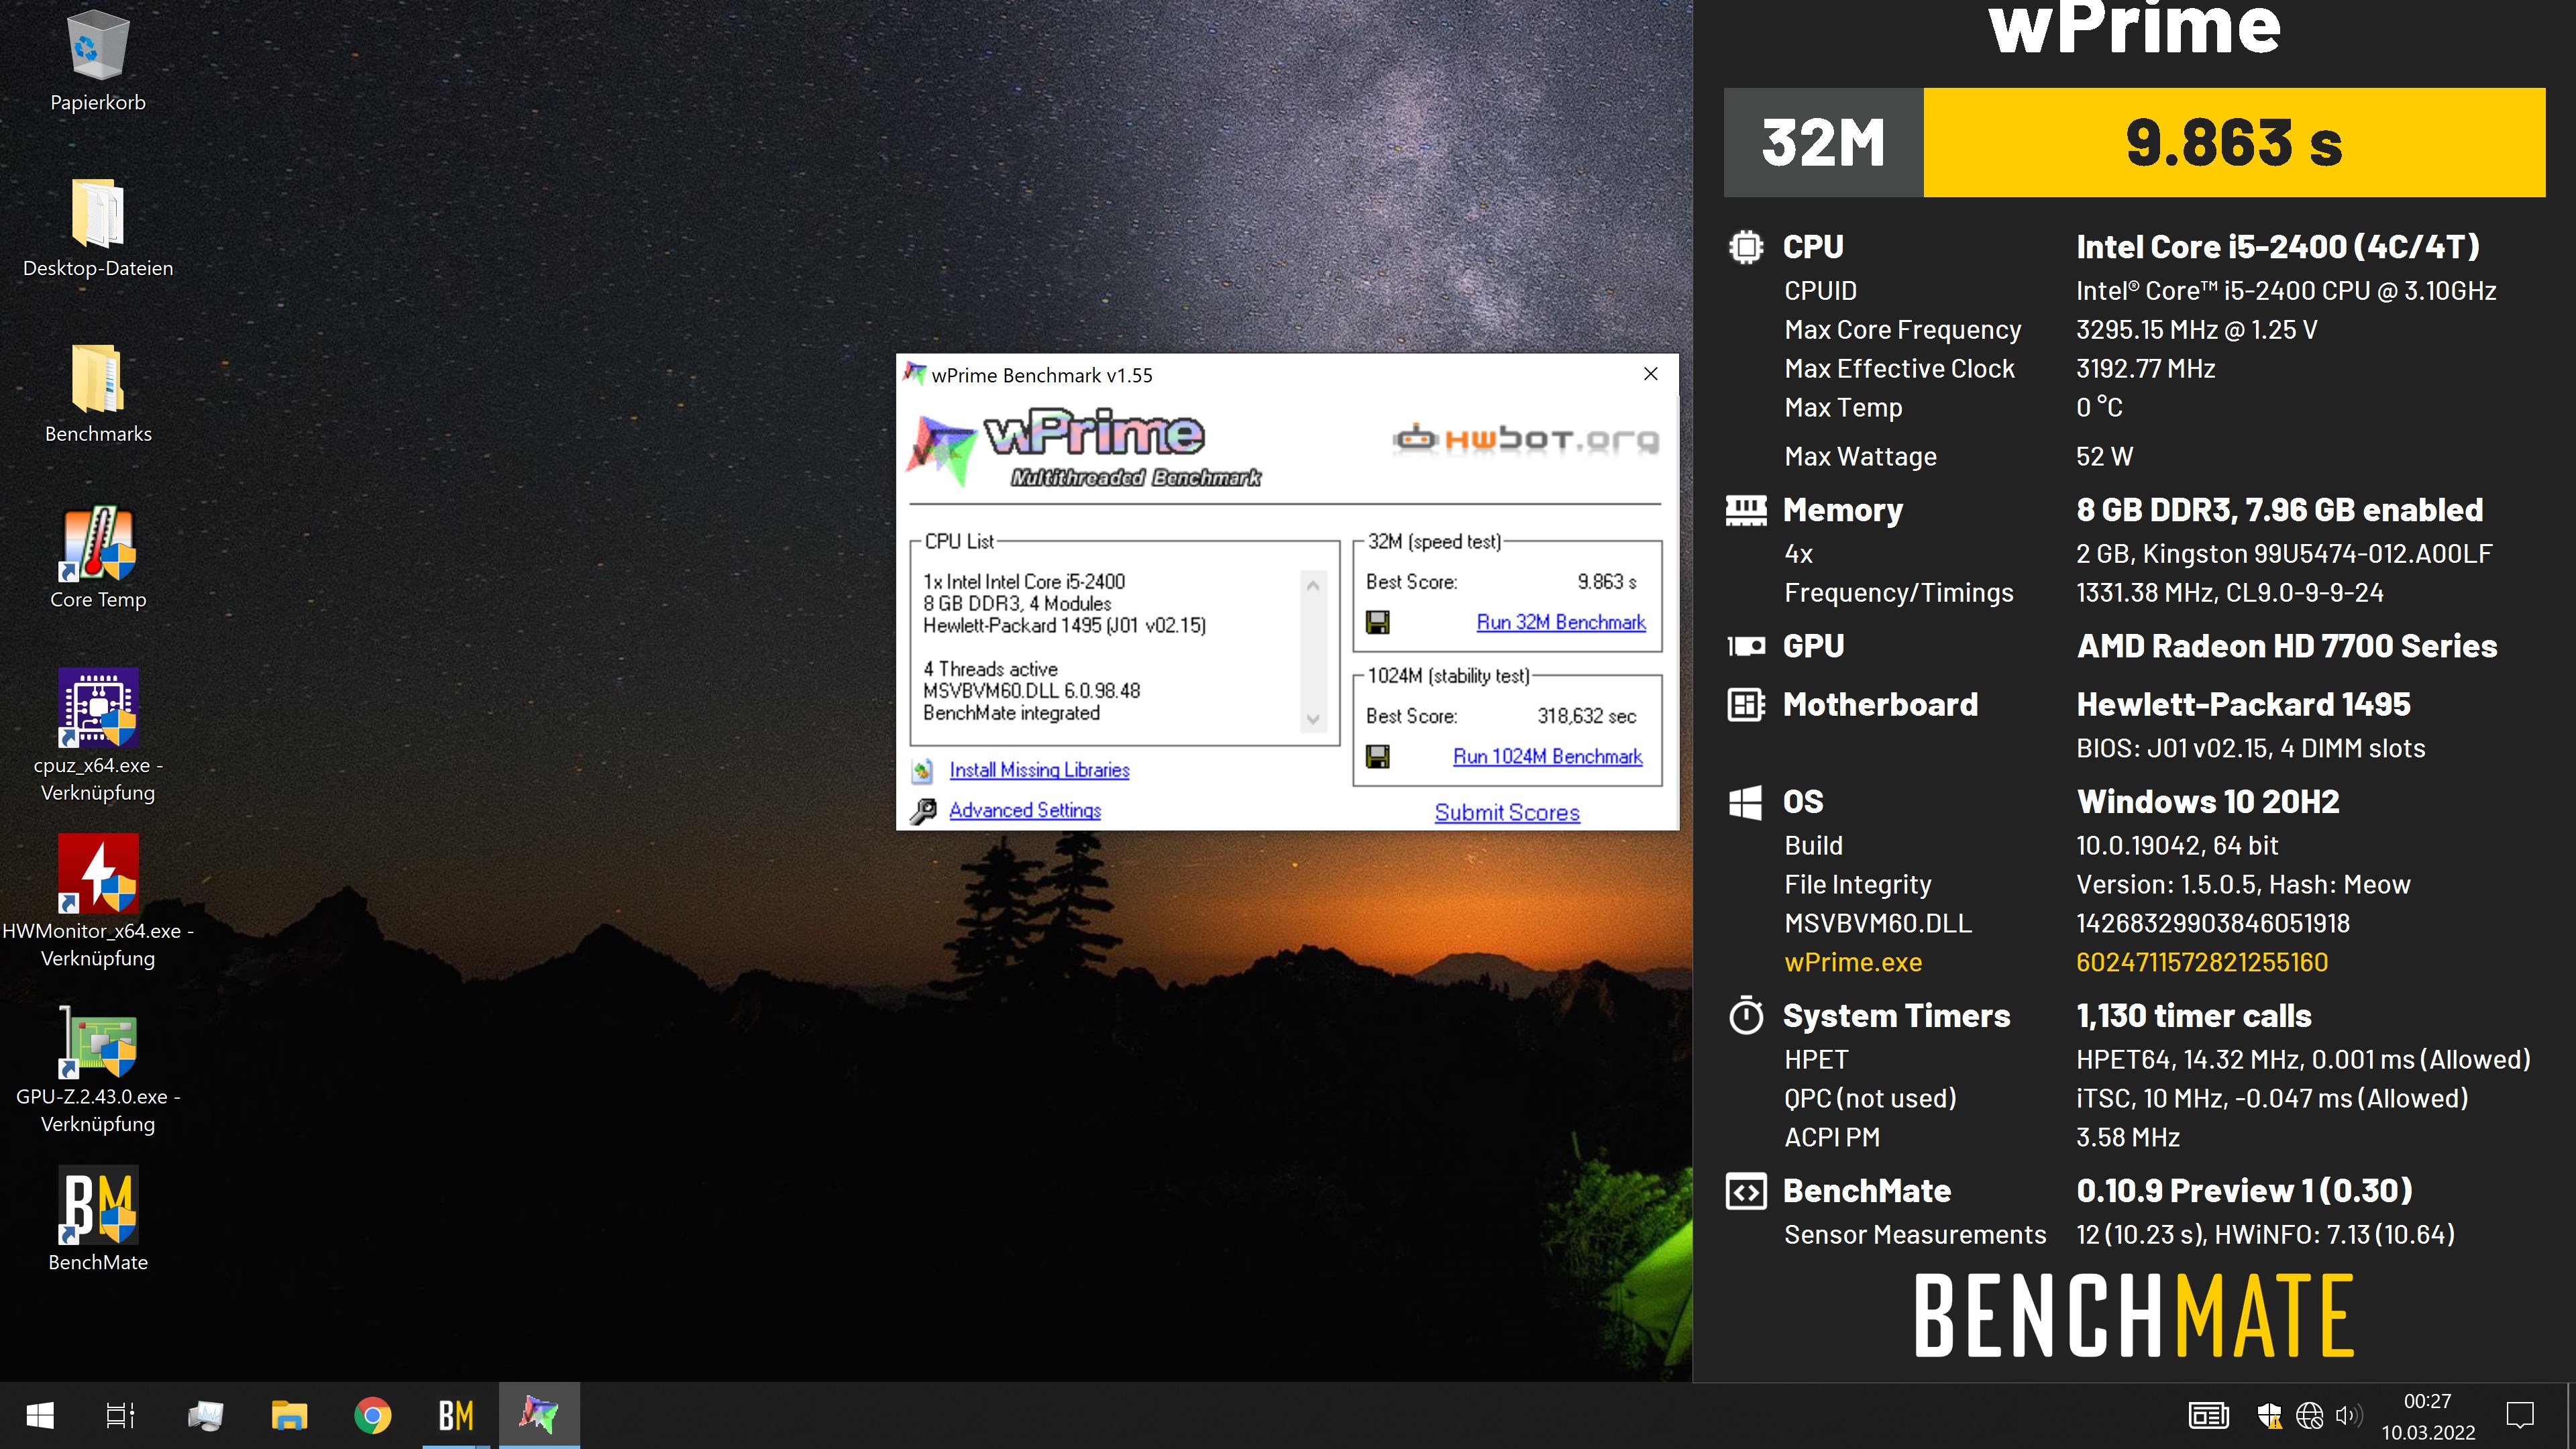Click '1,130 timer calls' text
The image size is (2576, 1449).
click(2194, 1016)
